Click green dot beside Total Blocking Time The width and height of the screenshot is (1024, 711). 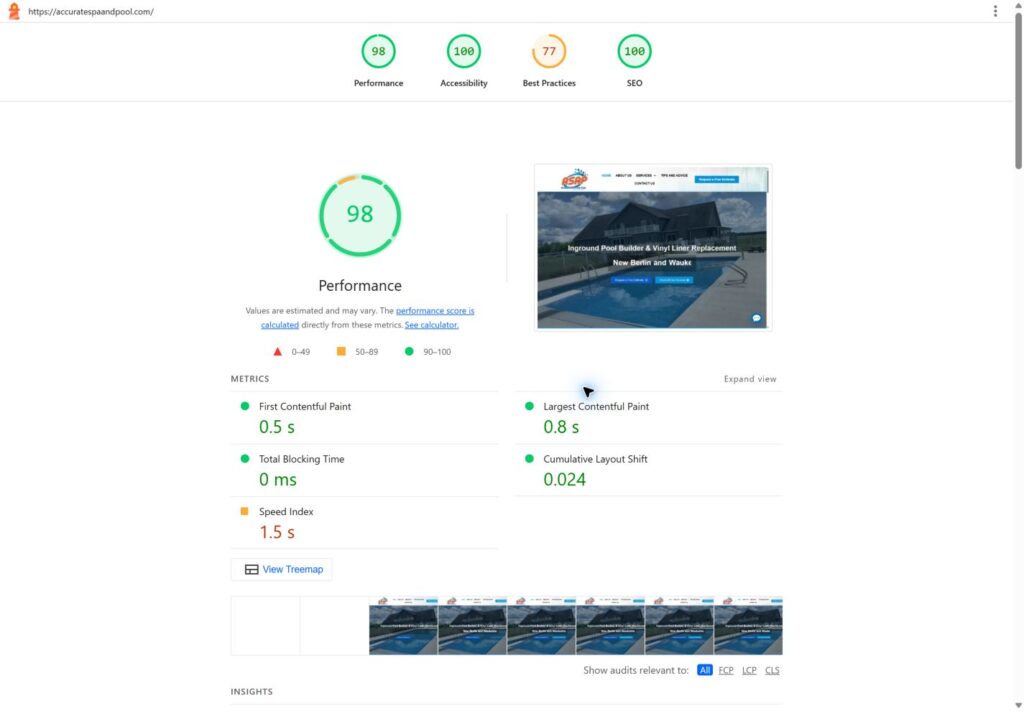[x=245, y=459]
